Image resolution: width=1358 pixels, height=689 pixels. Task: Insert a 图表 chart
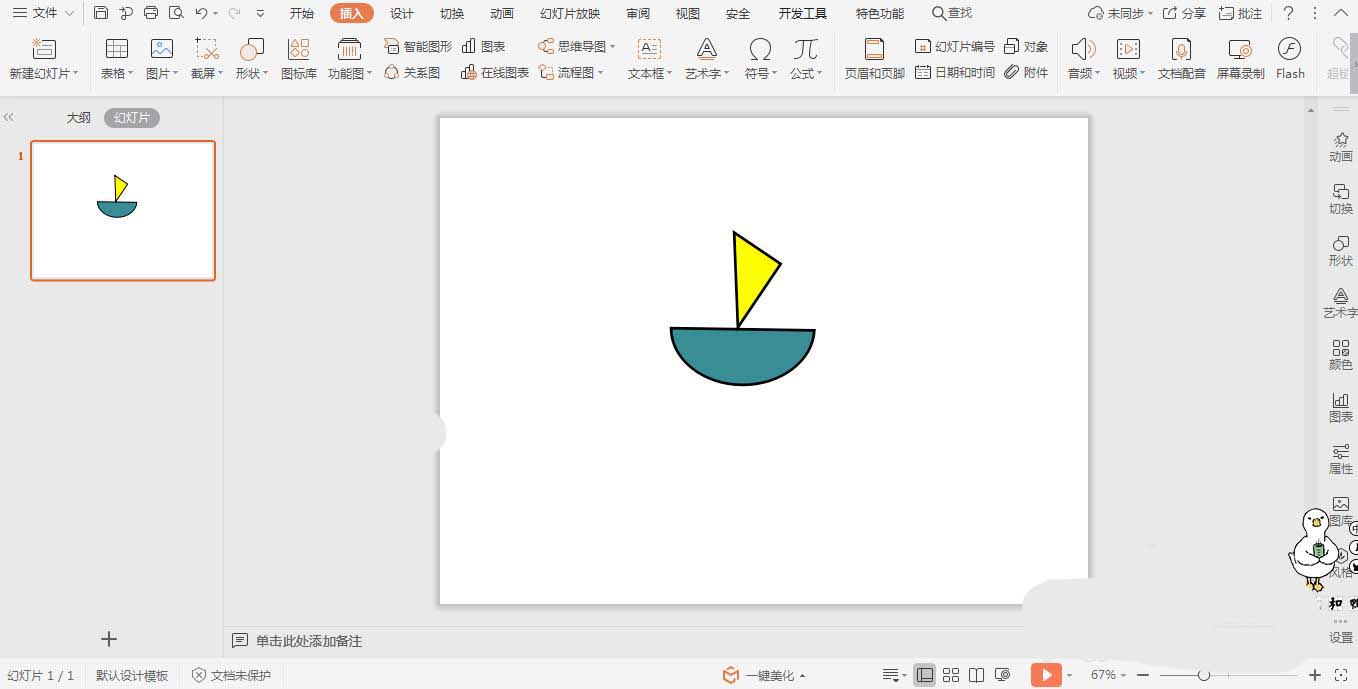[x=484, y=47]
